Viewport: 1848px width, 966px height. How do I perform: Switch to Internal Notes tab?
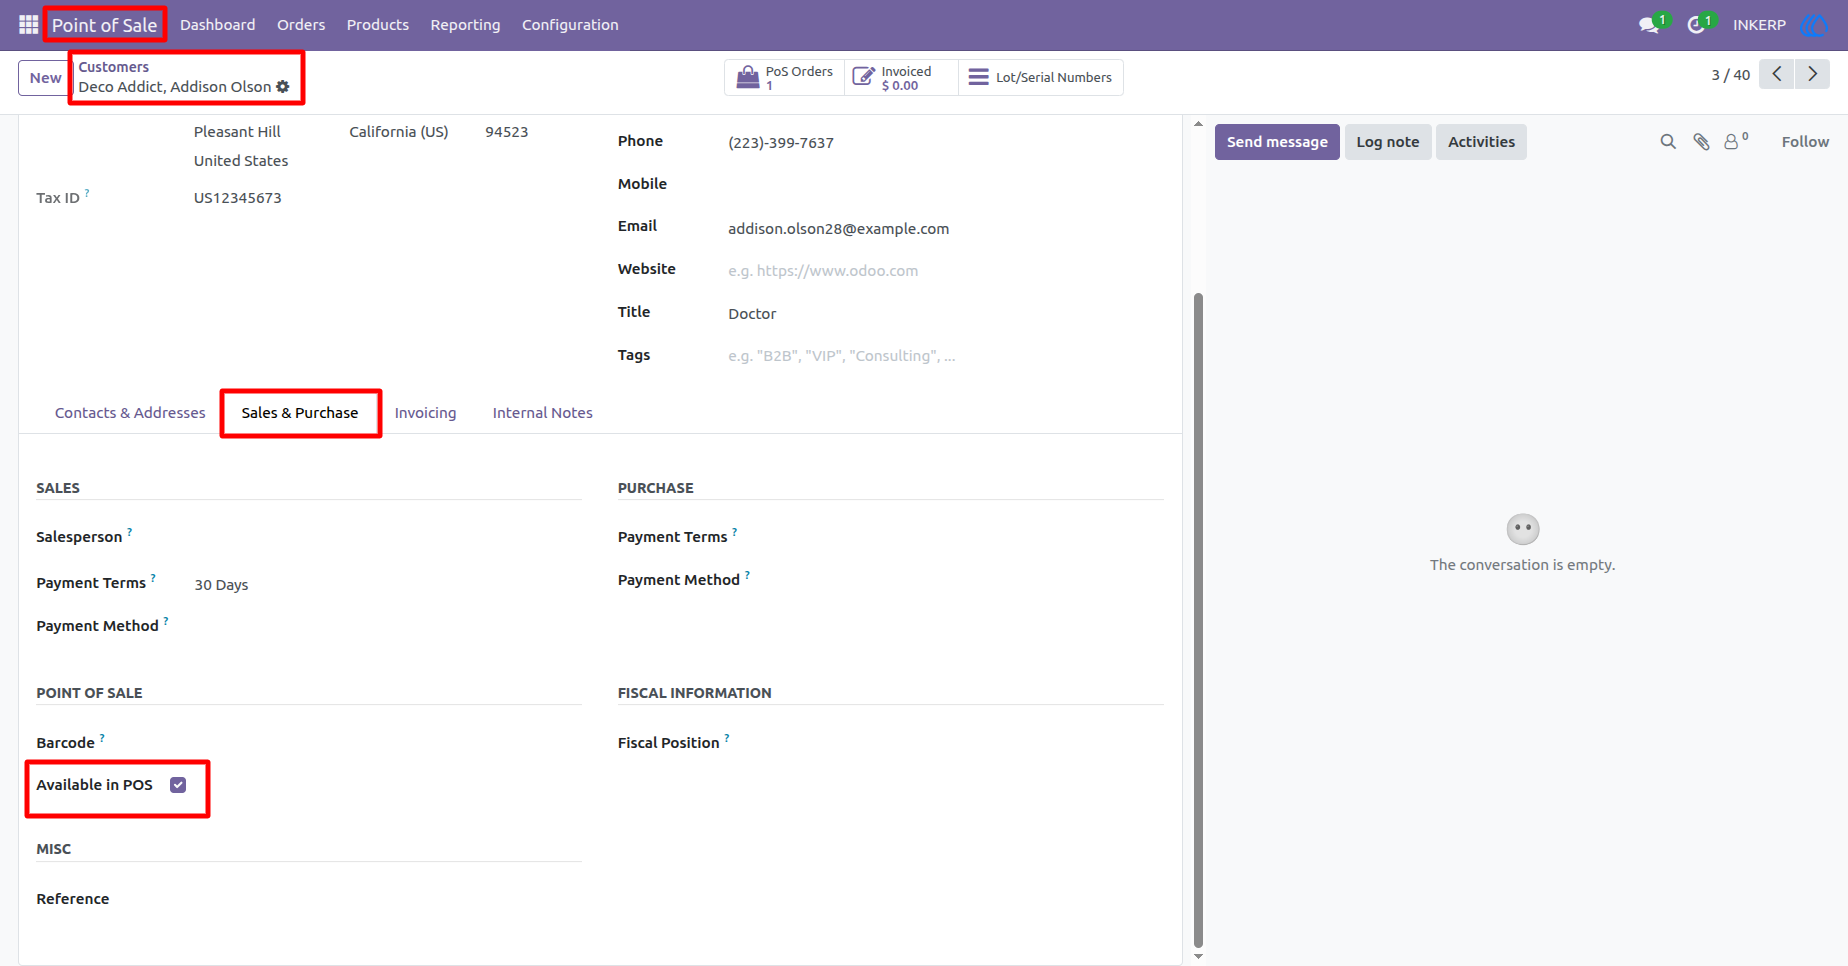click(x=542, y=413)
